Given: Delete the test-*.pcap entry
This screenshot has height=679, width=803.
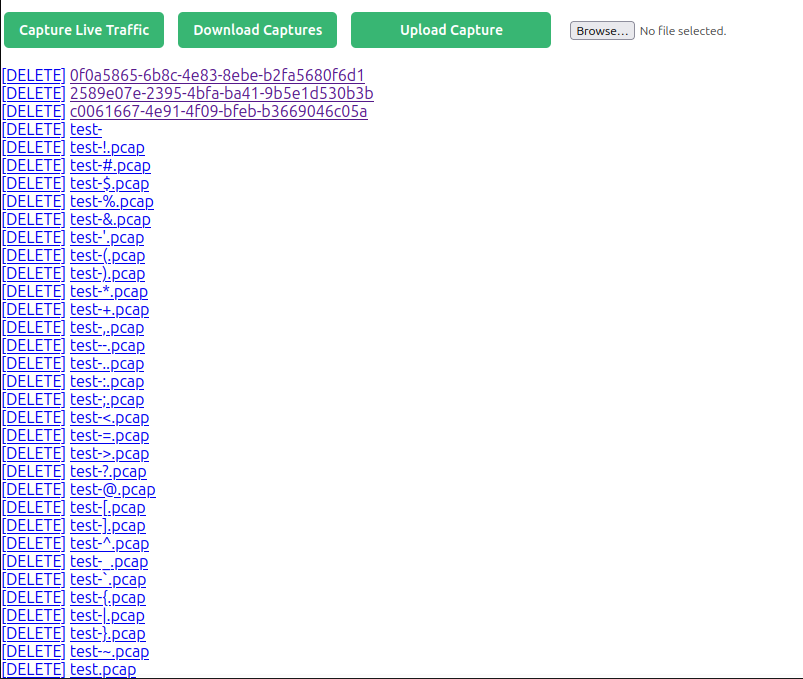Looking at the screenshot, I should 34,291.
